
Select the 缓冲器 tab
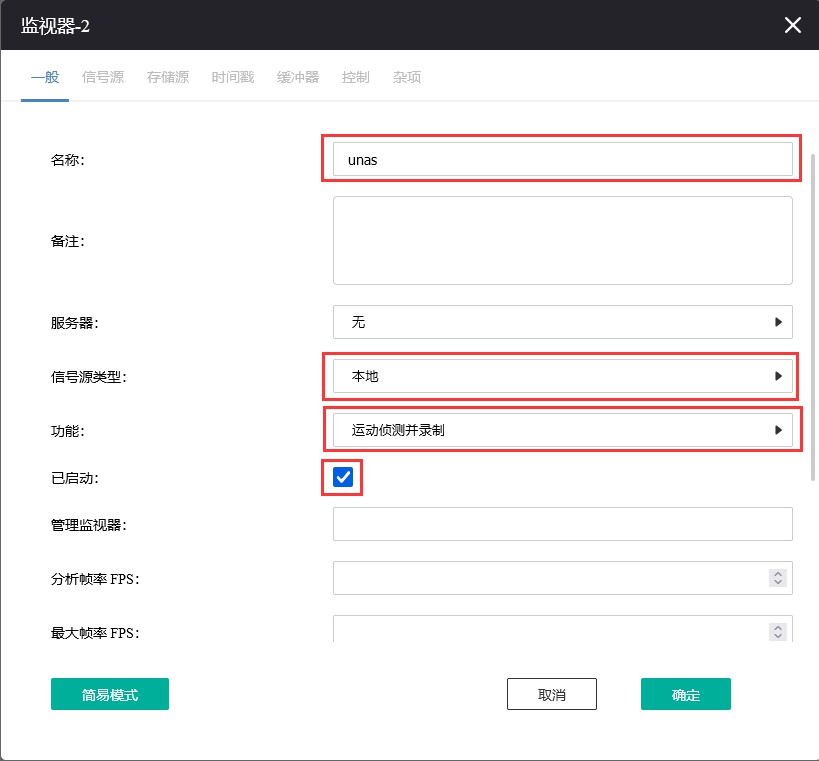298,77
